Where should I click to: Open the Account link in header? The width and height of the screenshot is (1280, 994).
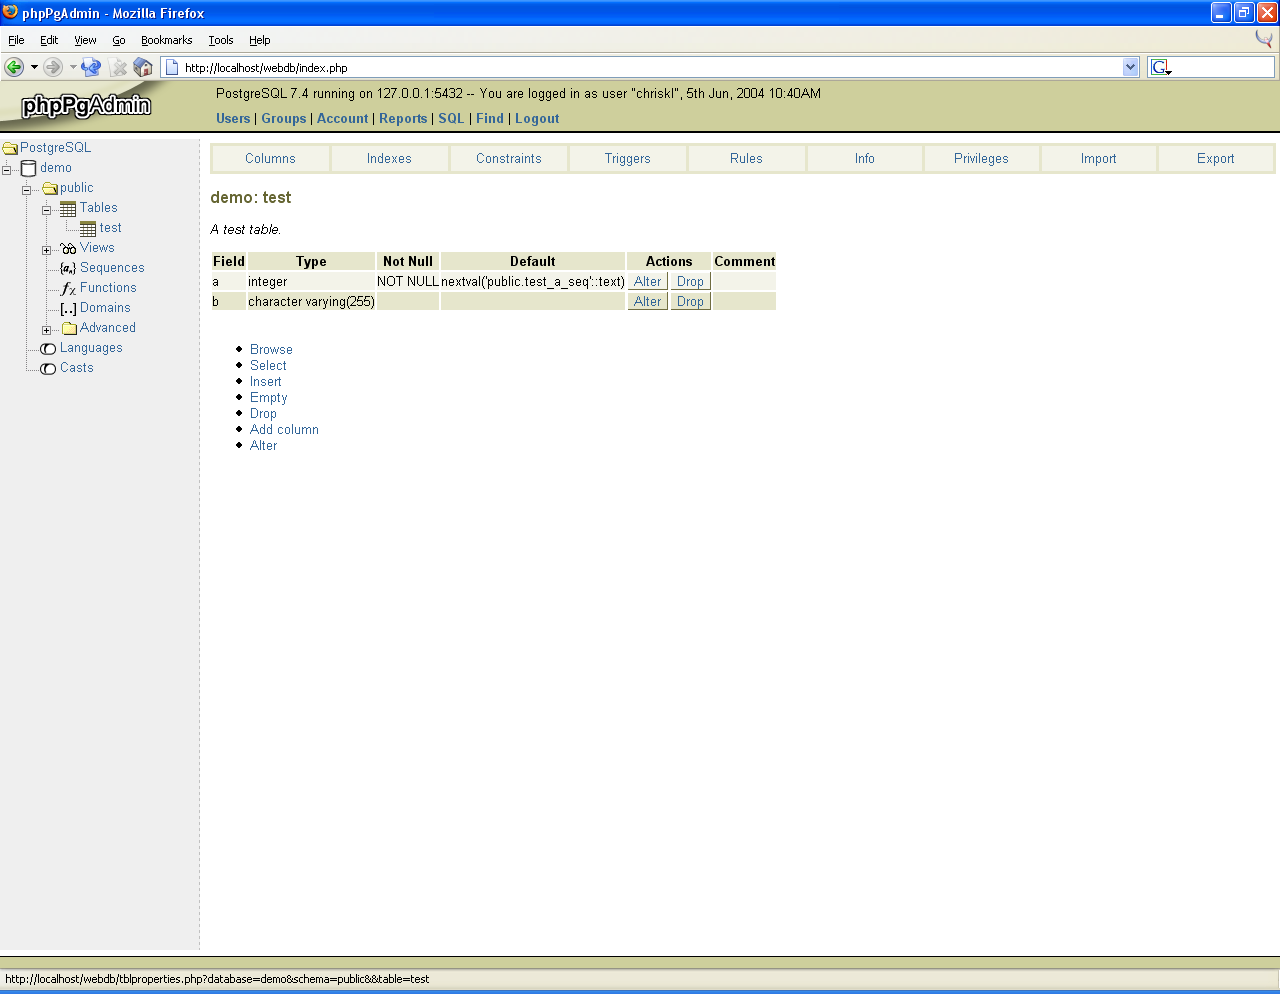(x=343, y=118)
